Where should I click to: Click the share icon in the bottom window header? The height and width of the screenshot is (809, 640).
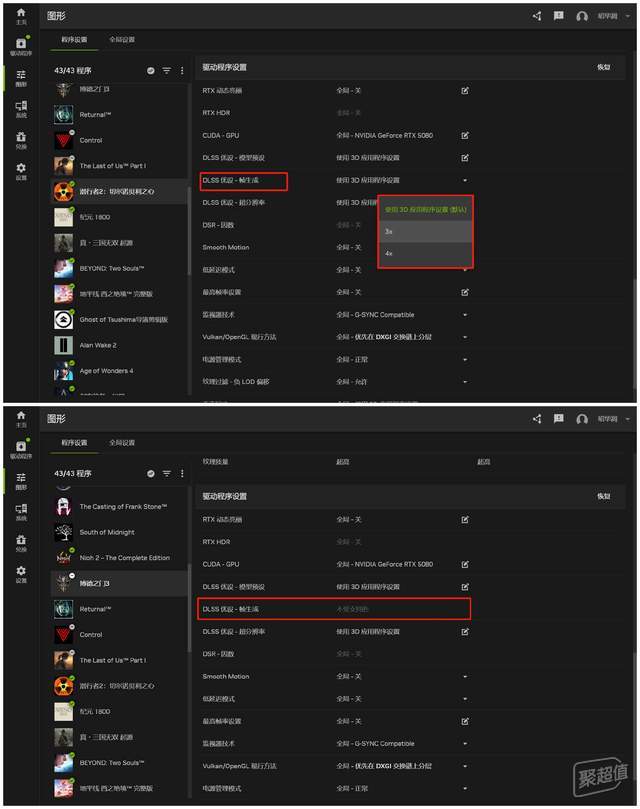pos(537,419)
